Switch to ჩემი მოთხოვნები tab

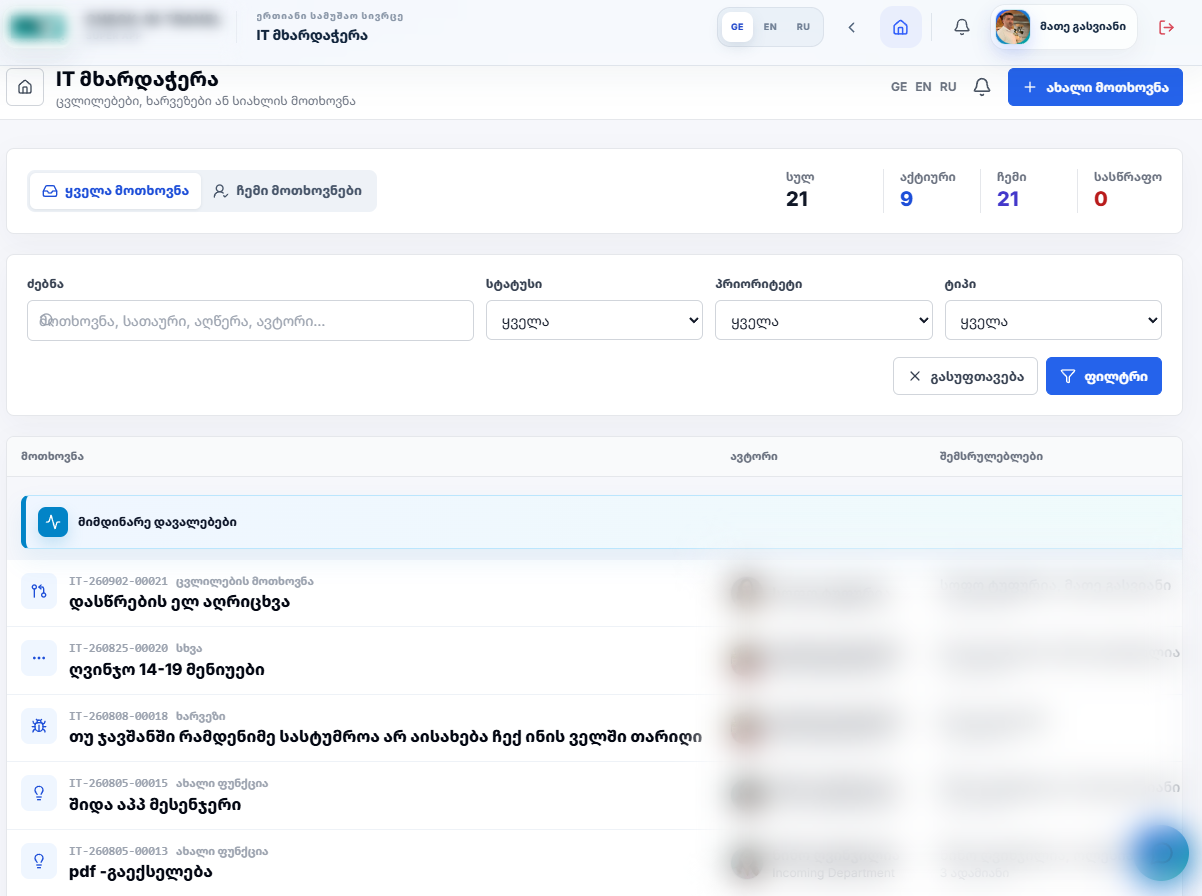click(x=289, y=191)
